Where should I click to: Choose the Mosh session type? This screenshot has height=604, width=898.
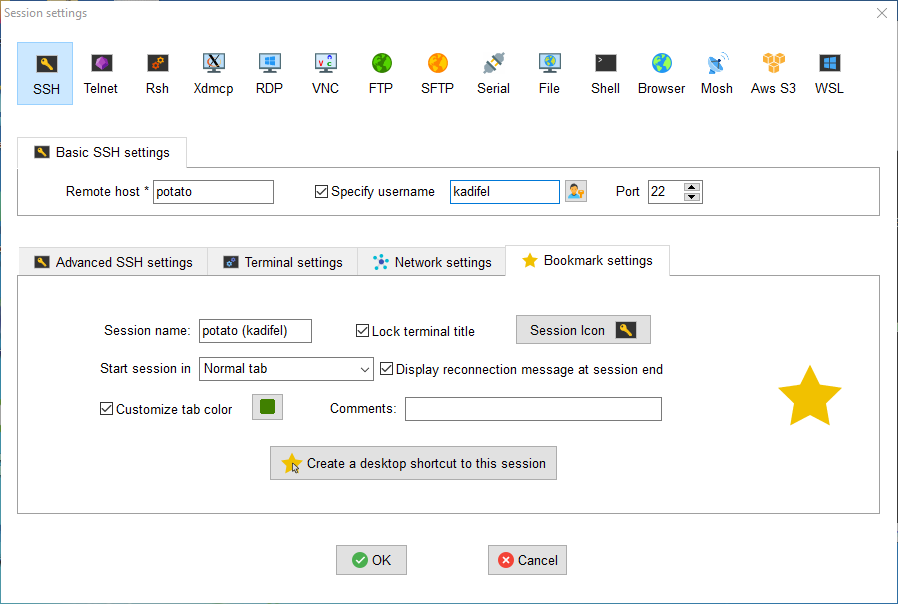pyautogui.click(x=717, y=74)
